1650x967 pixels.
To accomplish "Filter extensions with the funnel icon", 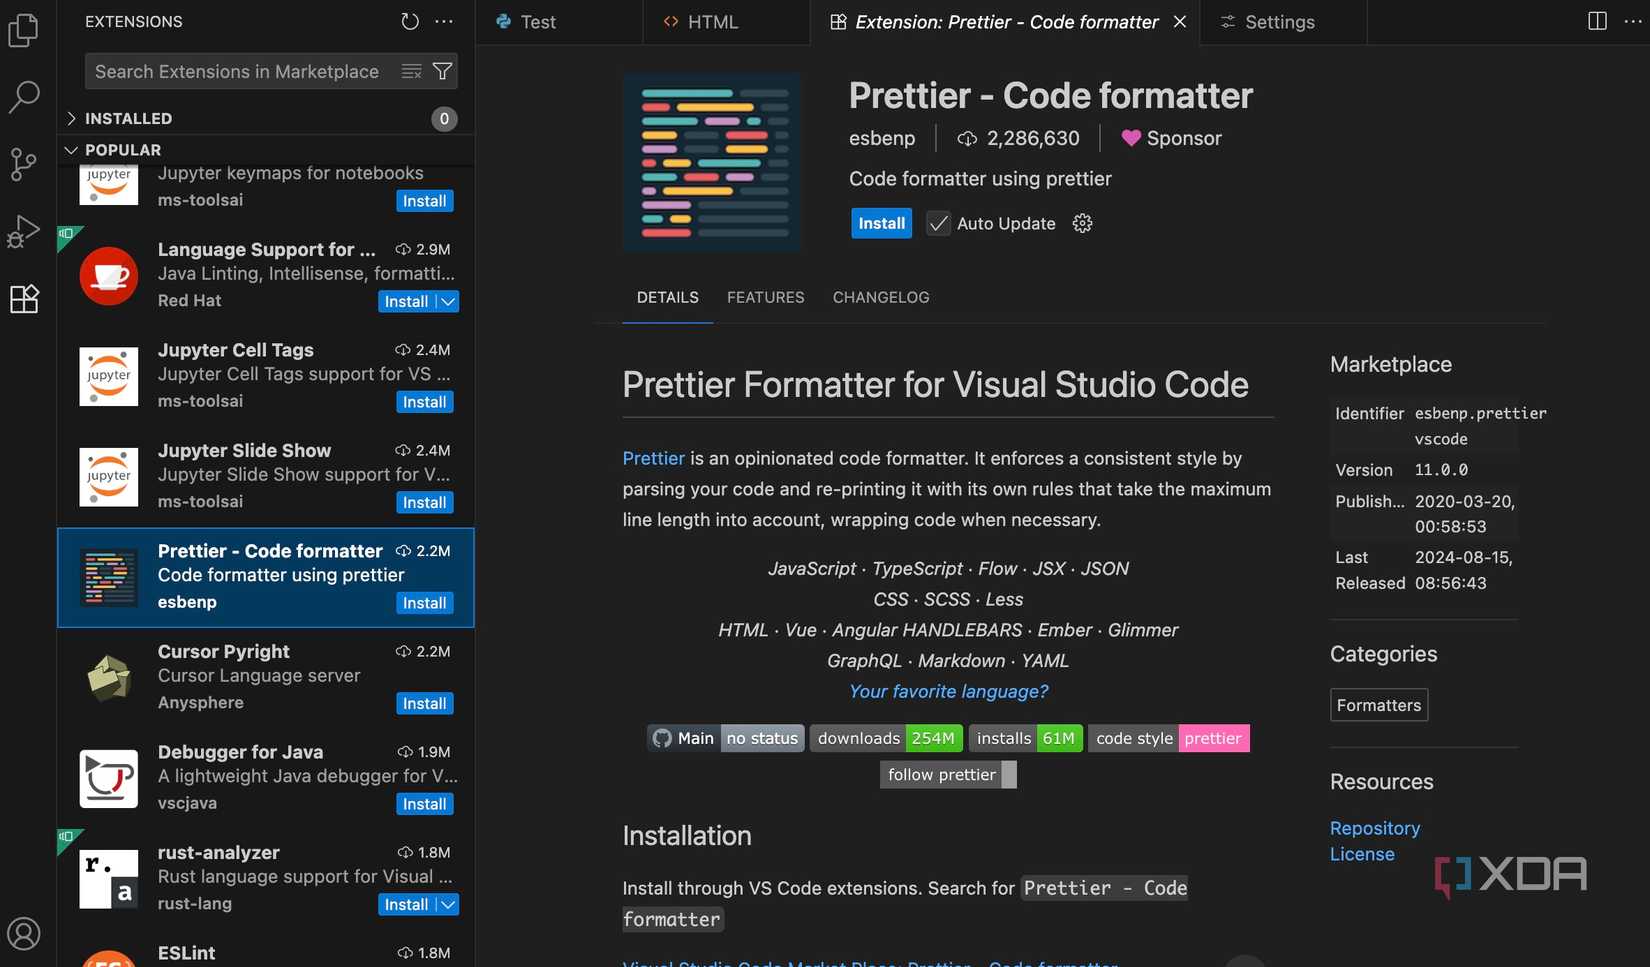I will coord(442,72).
